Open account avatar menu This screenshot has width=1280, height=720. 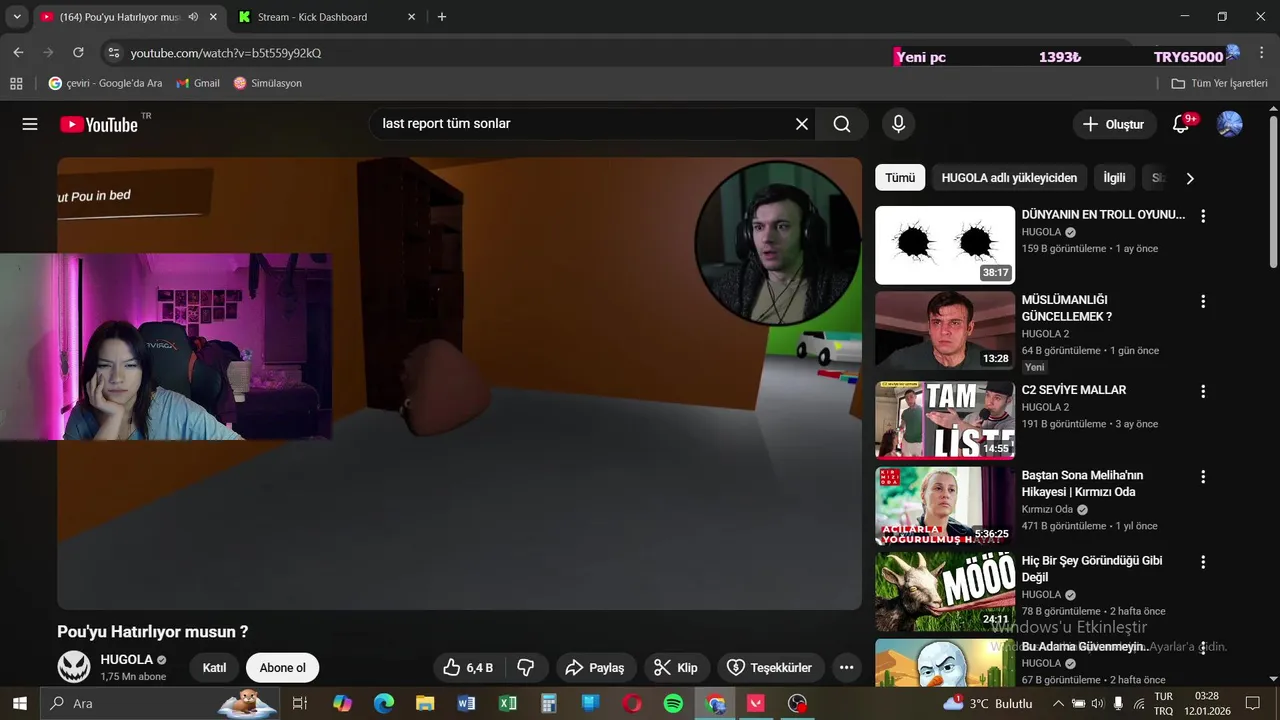[x=1229, y=124]
